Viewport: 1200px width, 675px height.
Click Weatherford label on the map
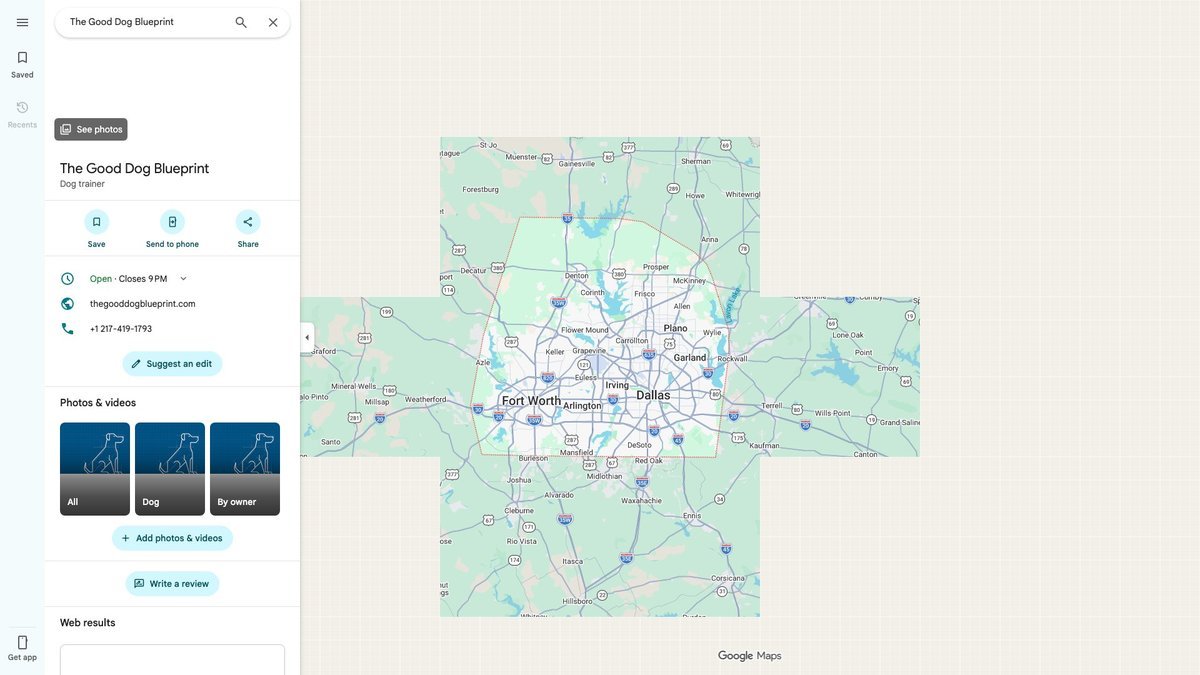click(x=425, y=399)
